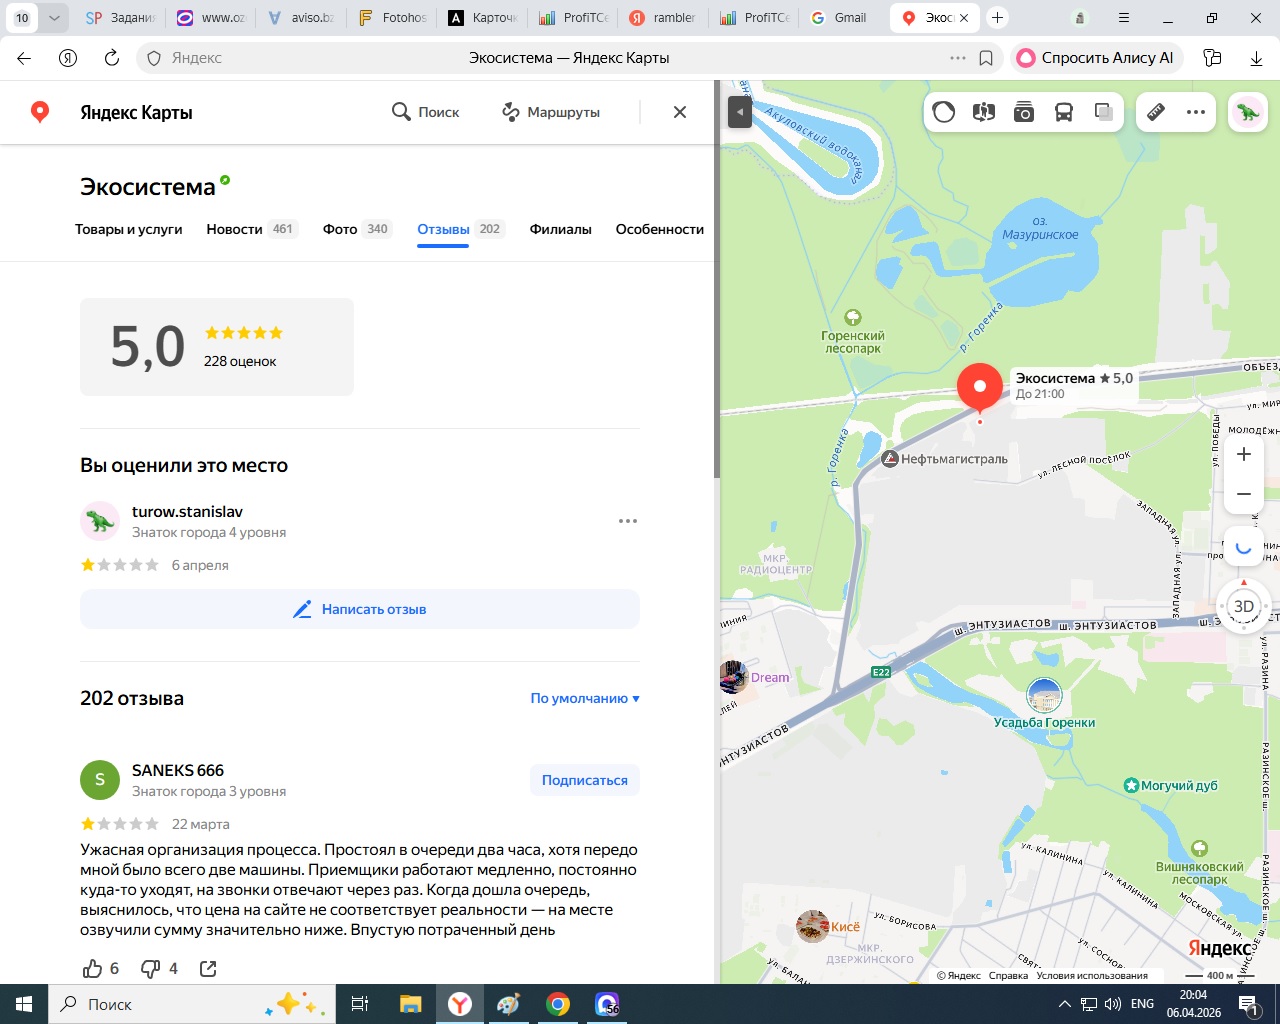Open File Explorer from the taskbar

click(x=410, y=1004)
